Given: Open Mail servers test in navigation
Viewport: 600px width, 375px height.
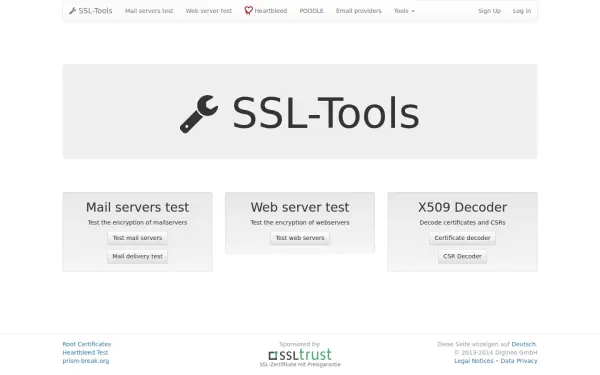Looking at the screenshot, I should pos(149,11).
